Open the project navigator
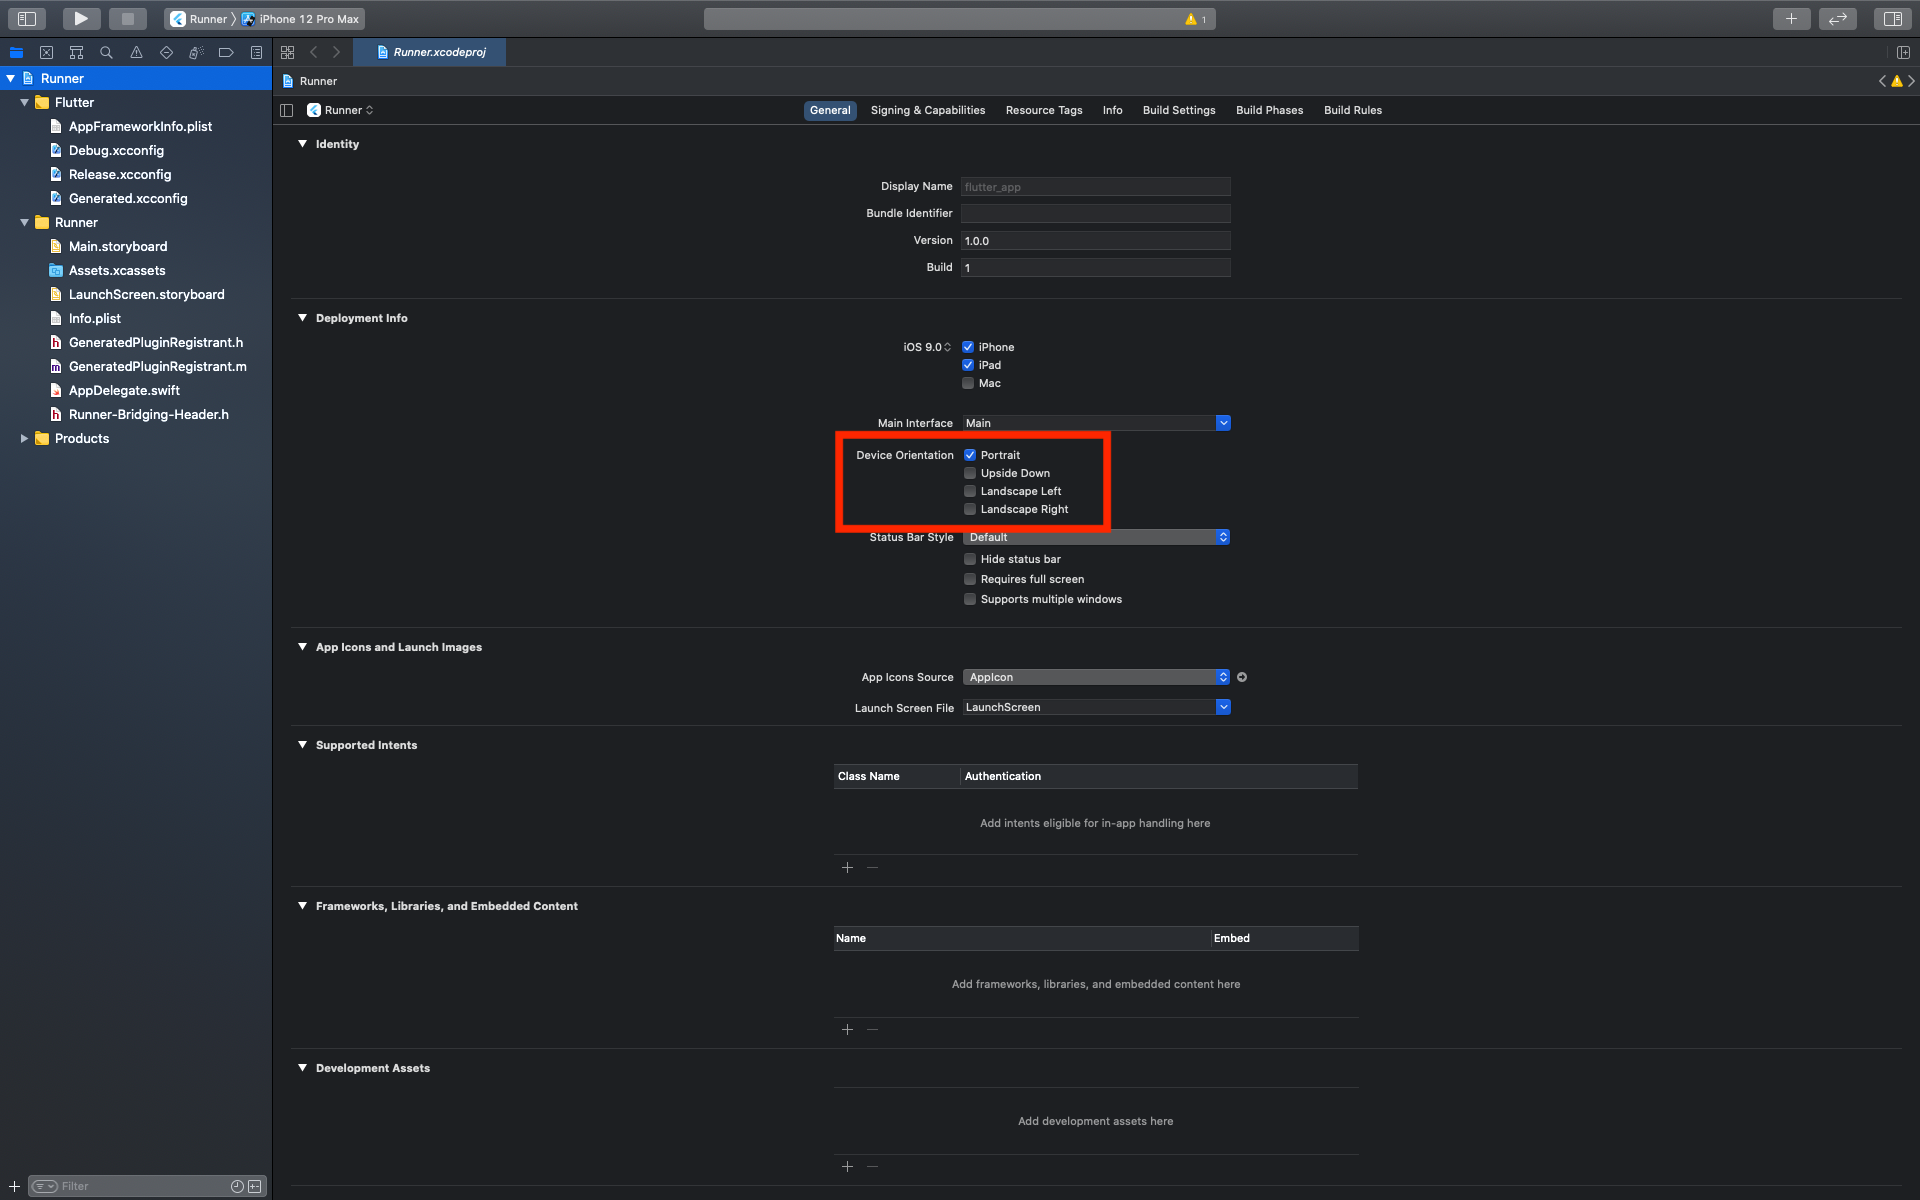1920x1200 pixels. point(16,52)
